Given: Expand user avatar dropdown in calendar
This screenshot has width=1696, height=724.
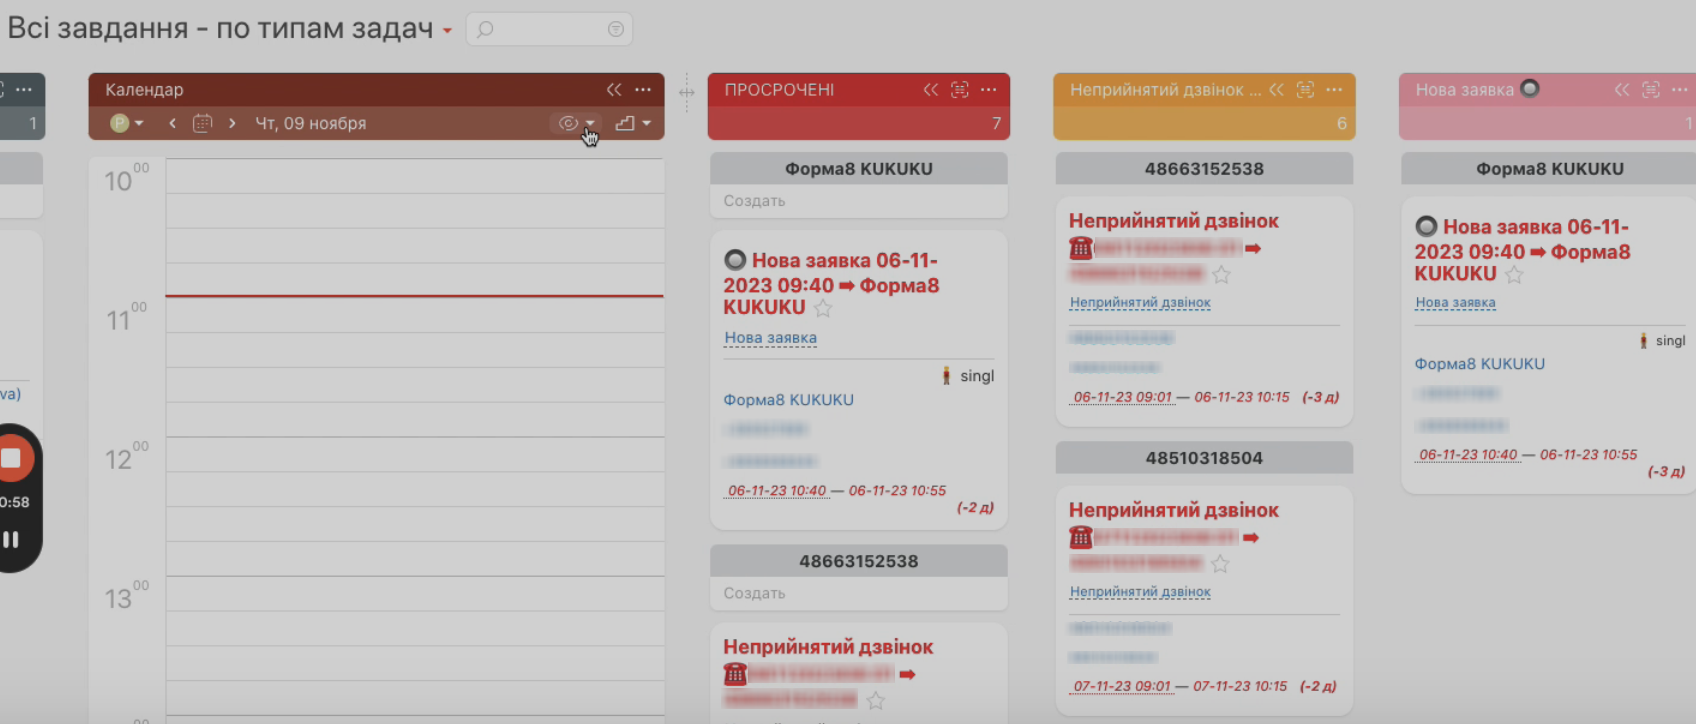Looking at the screenshot, I should [x=127, y=123].
